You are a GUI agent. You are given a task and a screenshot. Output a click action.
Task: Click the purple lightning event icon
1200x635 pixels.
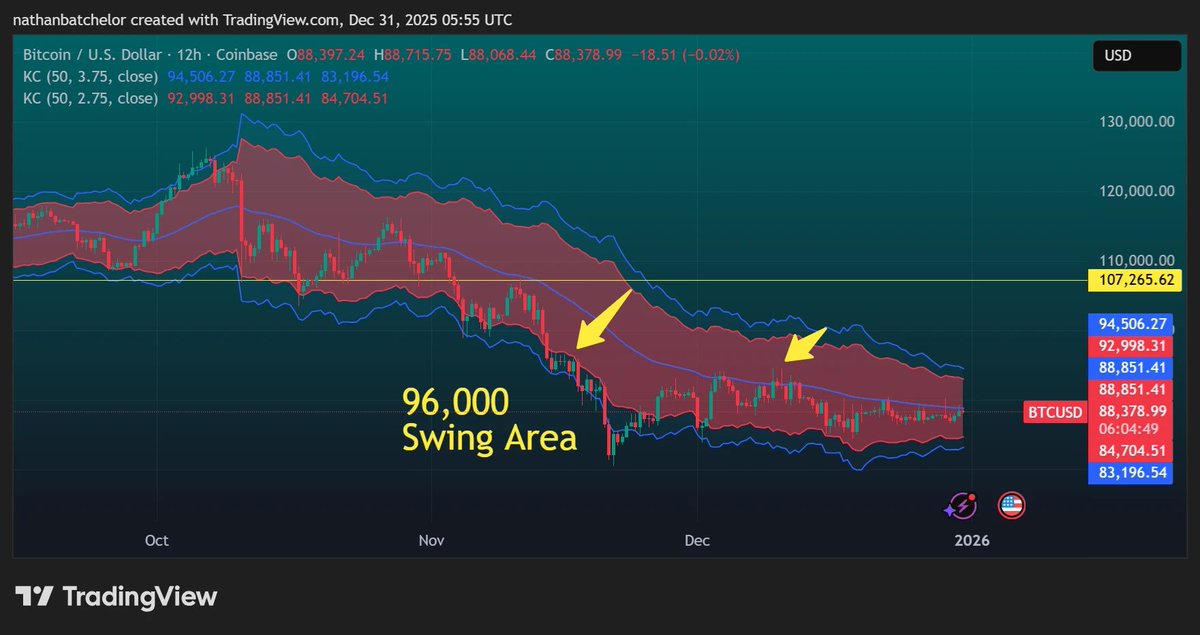(x=961, y=506)
